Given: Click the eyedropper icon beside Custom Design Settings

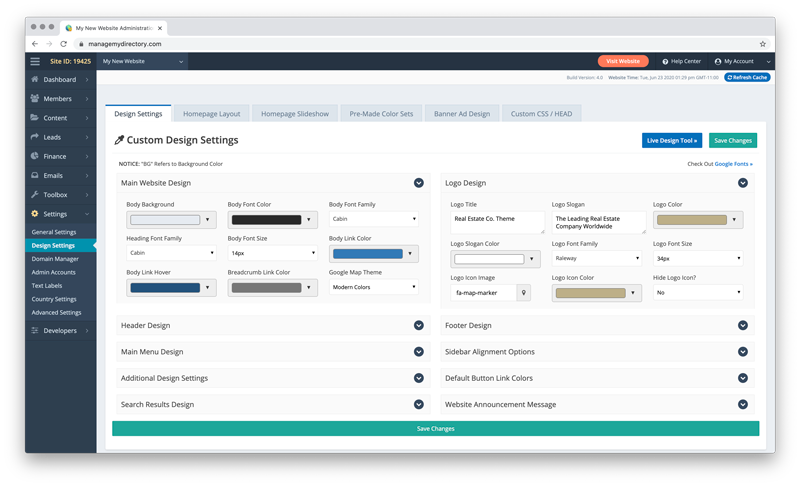Looking at the screenshot, I should (119, 140).
